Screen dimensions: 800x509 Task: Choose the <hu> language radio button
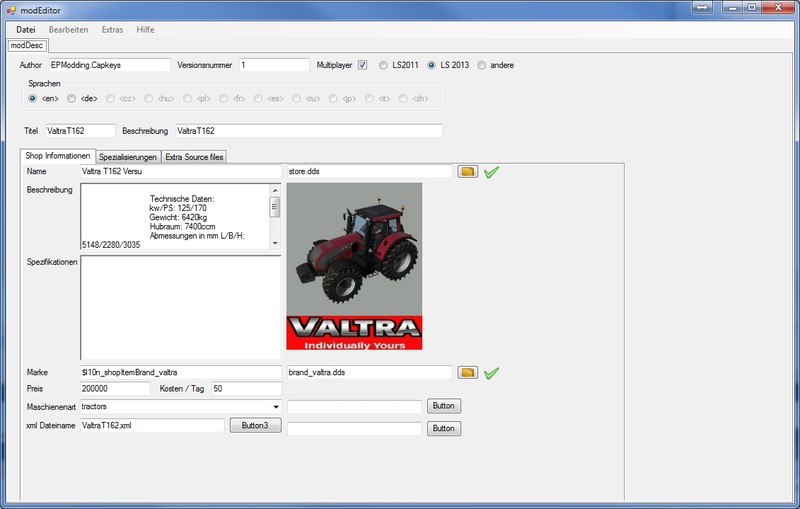(148, 98)
